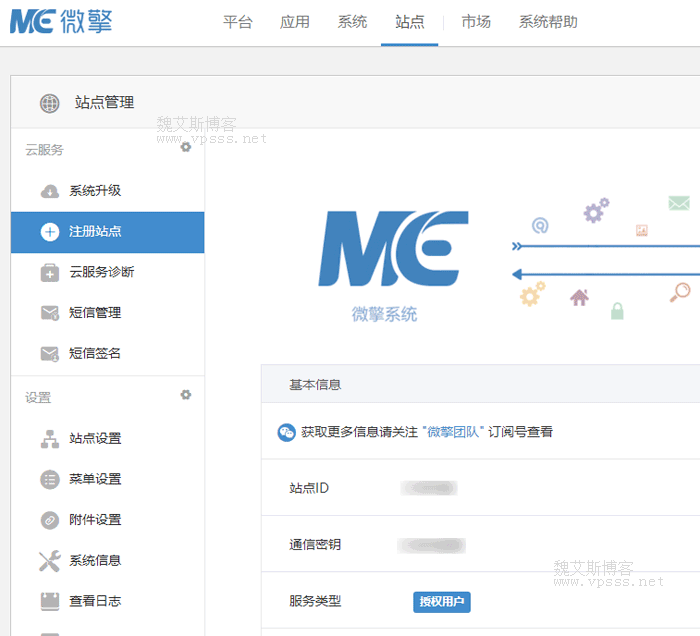The image size is (700, 636).
Task: Open the 系统 top menu
Action: (352, 21)
